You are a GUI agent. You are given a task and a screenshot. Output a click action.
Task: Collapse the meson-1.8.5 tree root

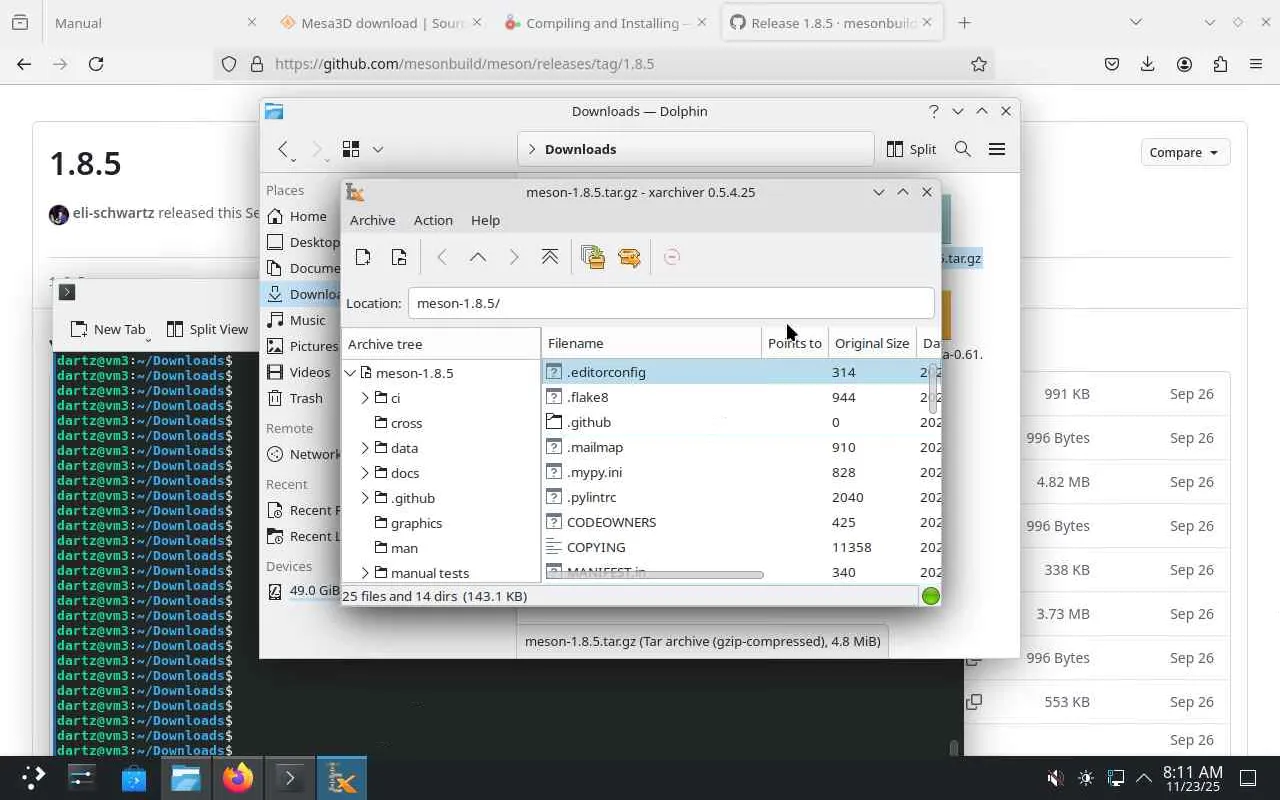[x=350, y=373]
